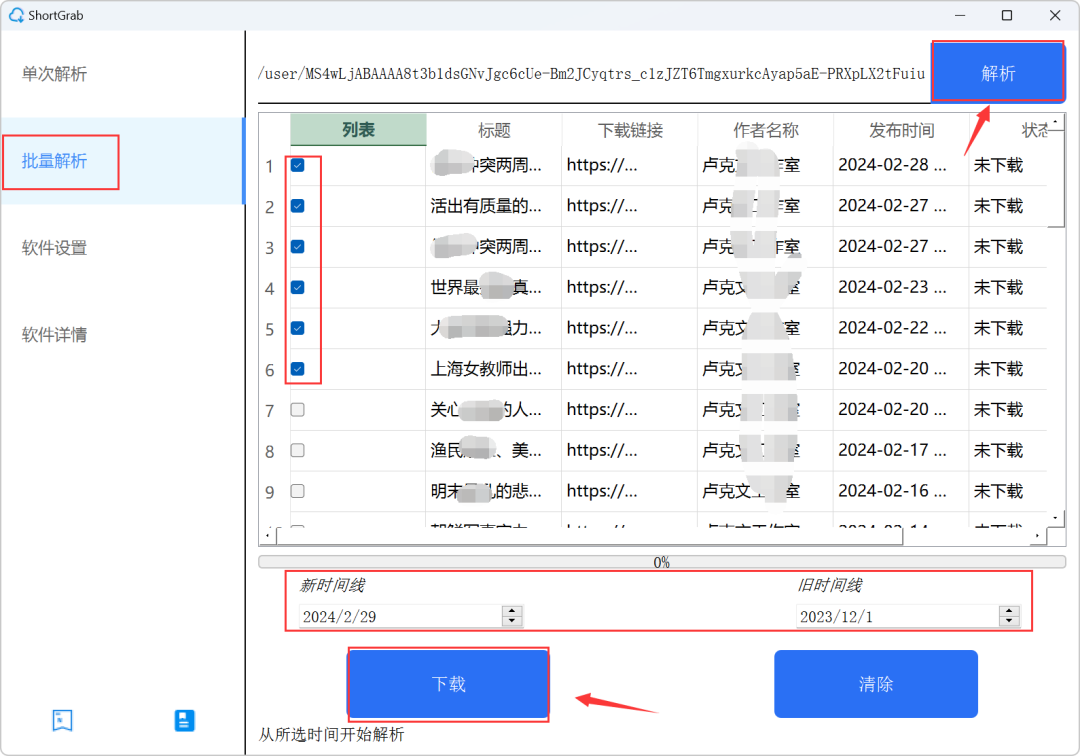
Task: Click the blue document icon in sidebar bottom
Action: [x=185, y=720]
